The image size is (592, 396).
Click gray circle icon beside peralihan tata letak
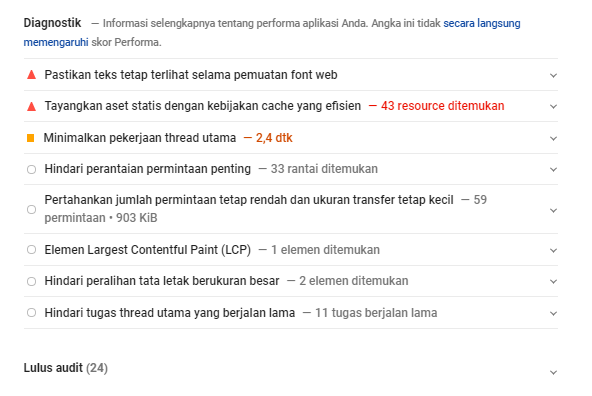32,282
